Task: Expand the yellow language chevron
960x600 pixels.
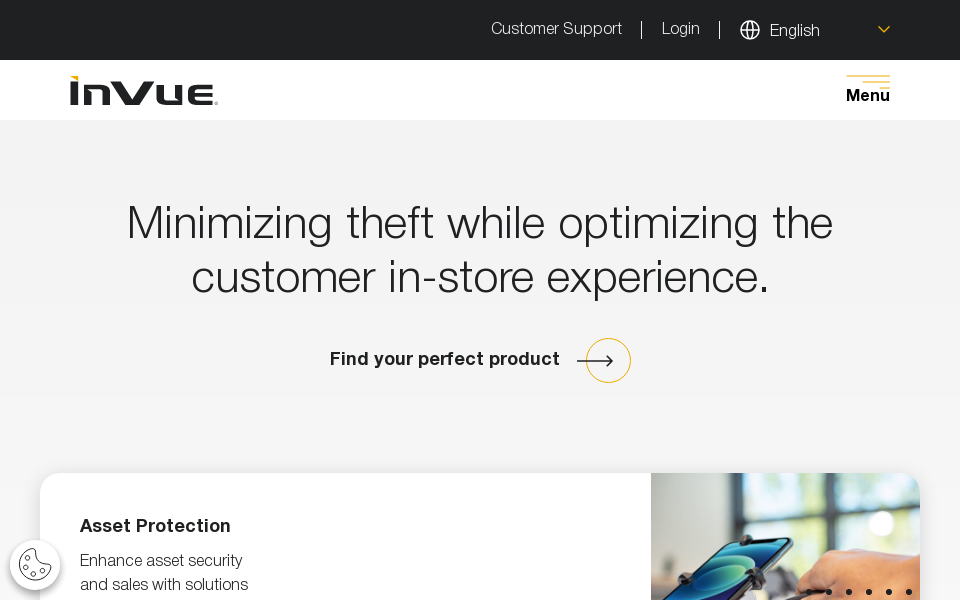Action: click(x=884, y=30)
